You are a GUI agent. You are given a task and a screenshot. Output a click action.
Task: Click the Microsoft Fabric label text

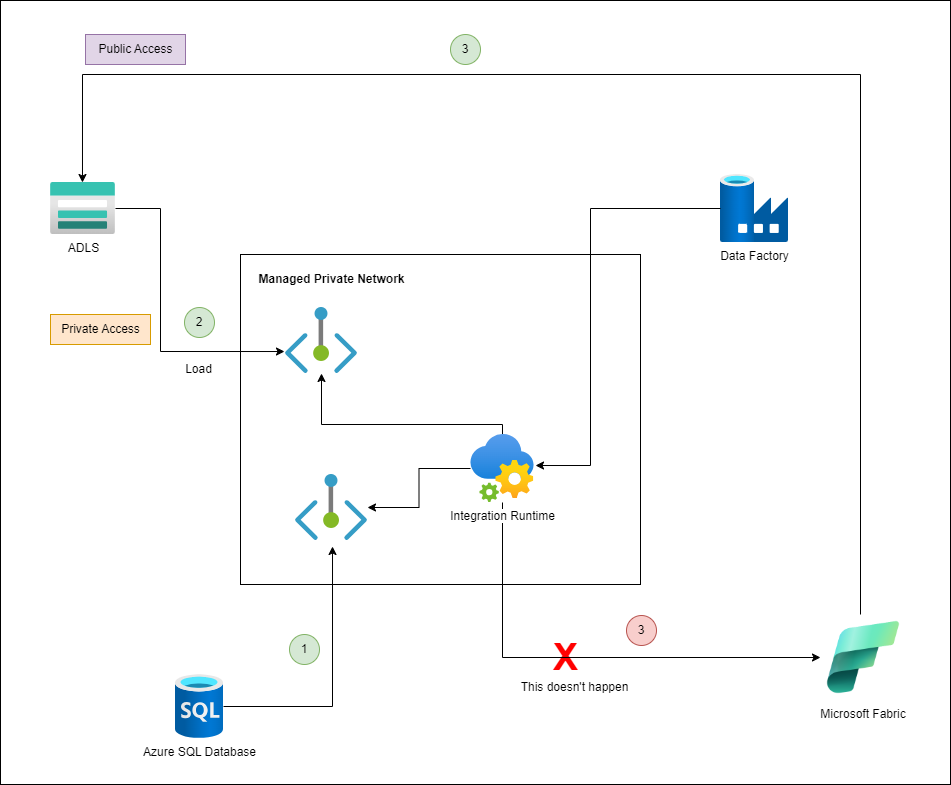[862, 713]
